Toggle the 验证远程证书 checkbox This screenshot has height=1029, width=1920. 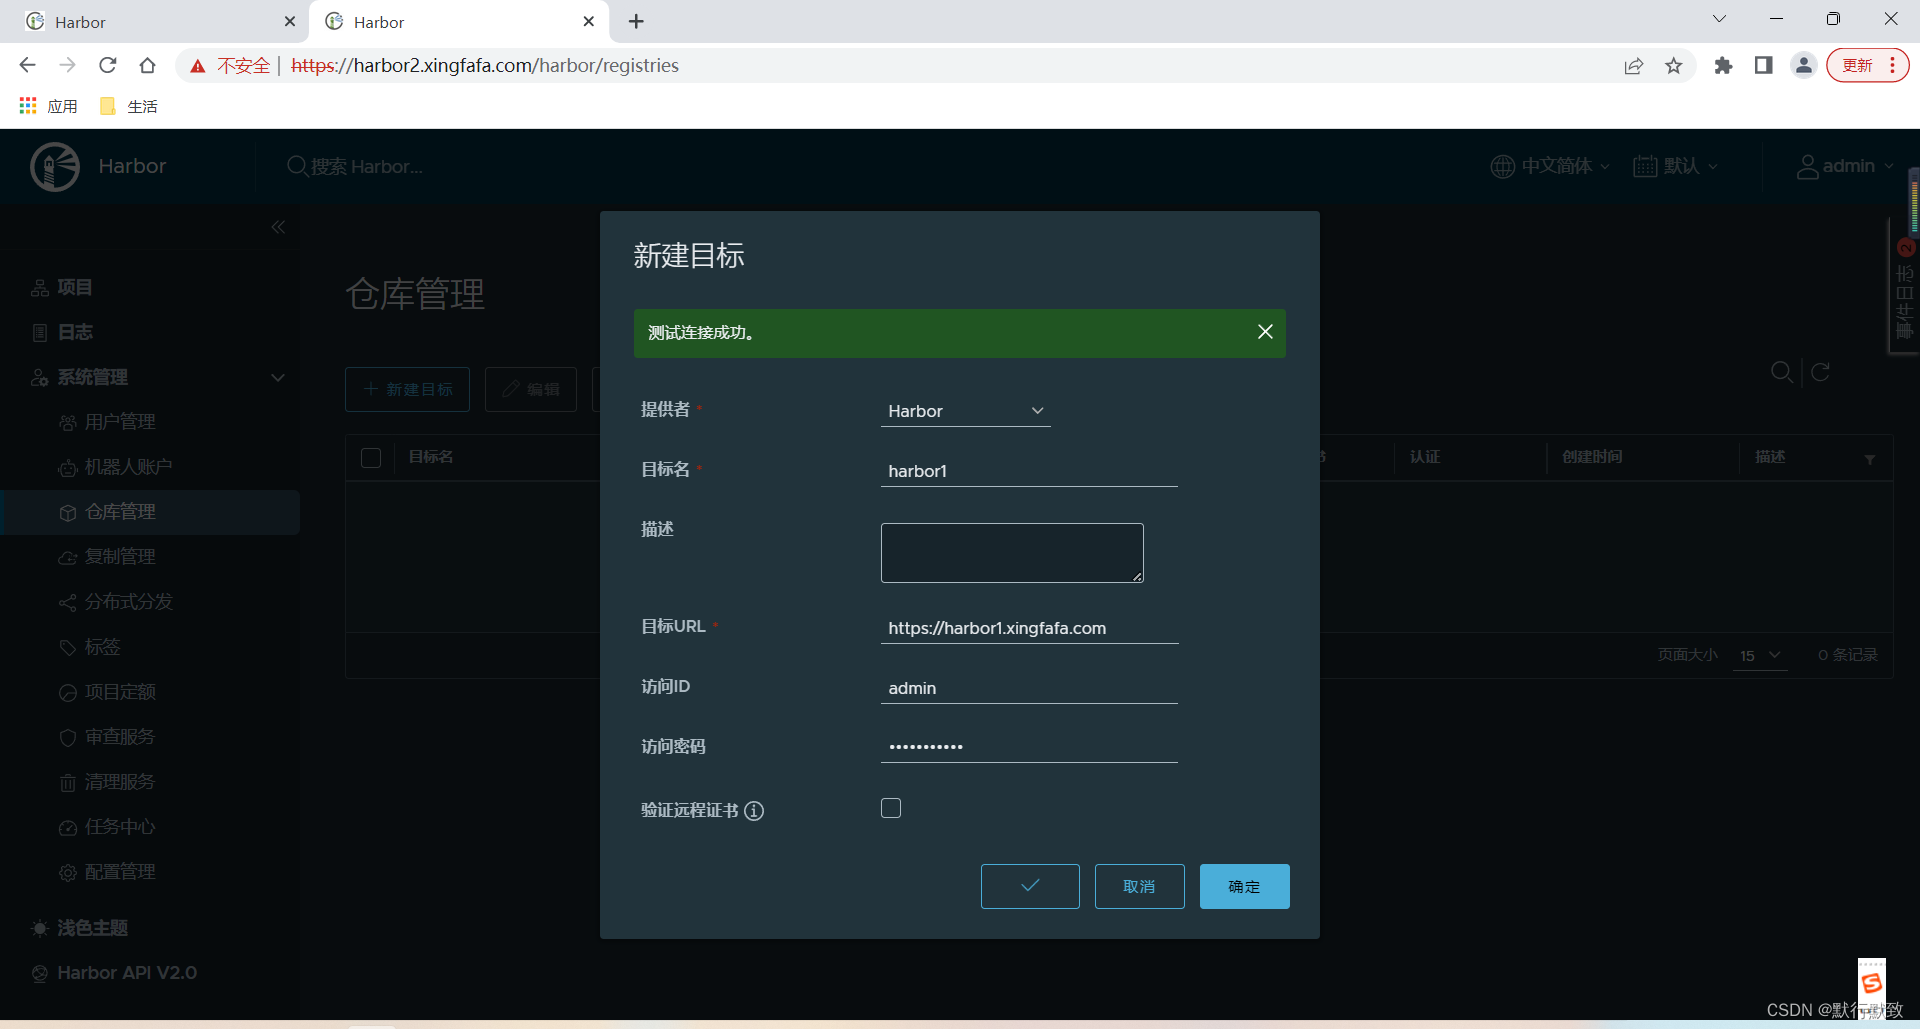tap(891, 808)
